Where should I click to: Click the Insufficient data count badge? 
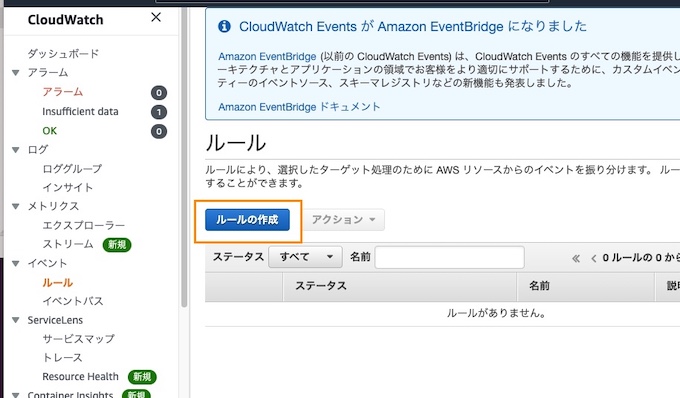[159, 112]
